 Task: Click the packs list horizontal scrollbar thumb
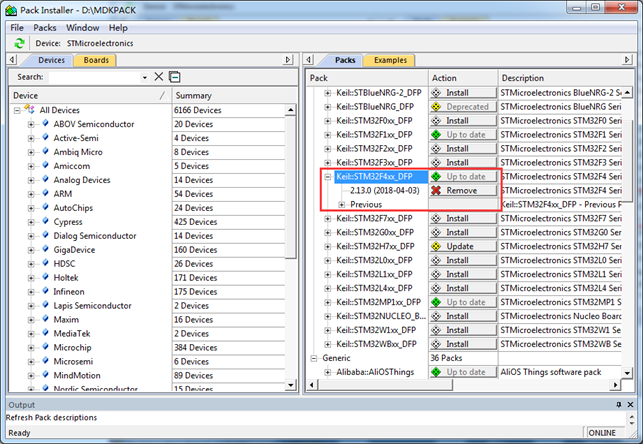(385, 385)
